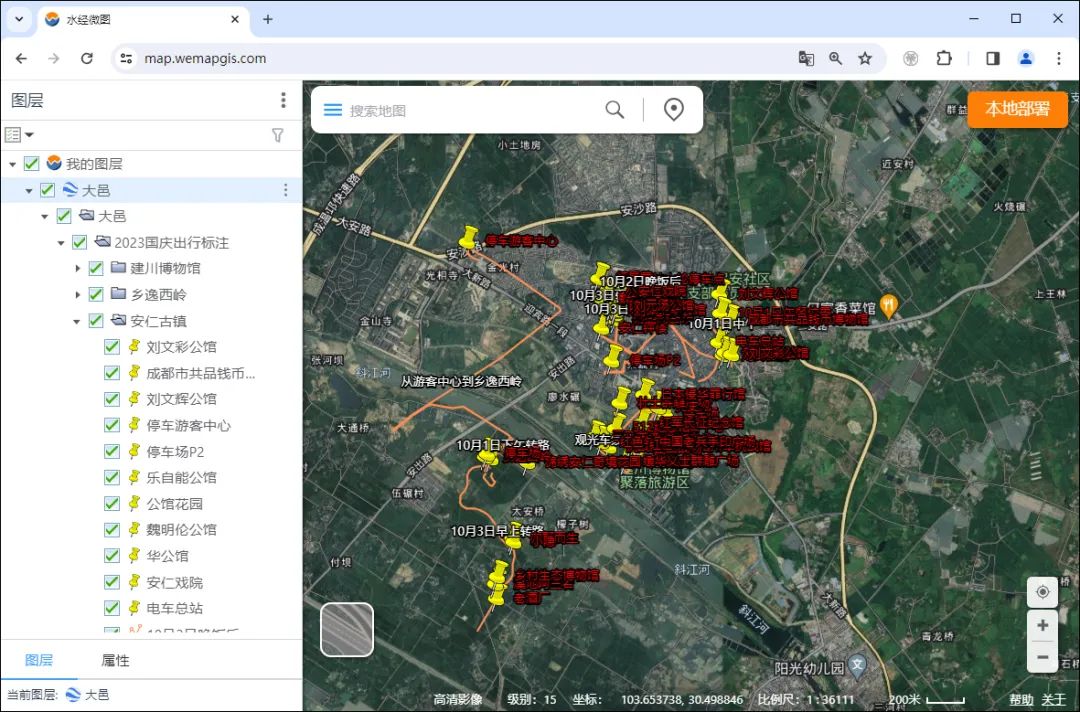Uncheck the 刘文彩公馆 layer checkbox
Image resolution: width=1080 pixels, height=712 pixels.
pos(112,347)
